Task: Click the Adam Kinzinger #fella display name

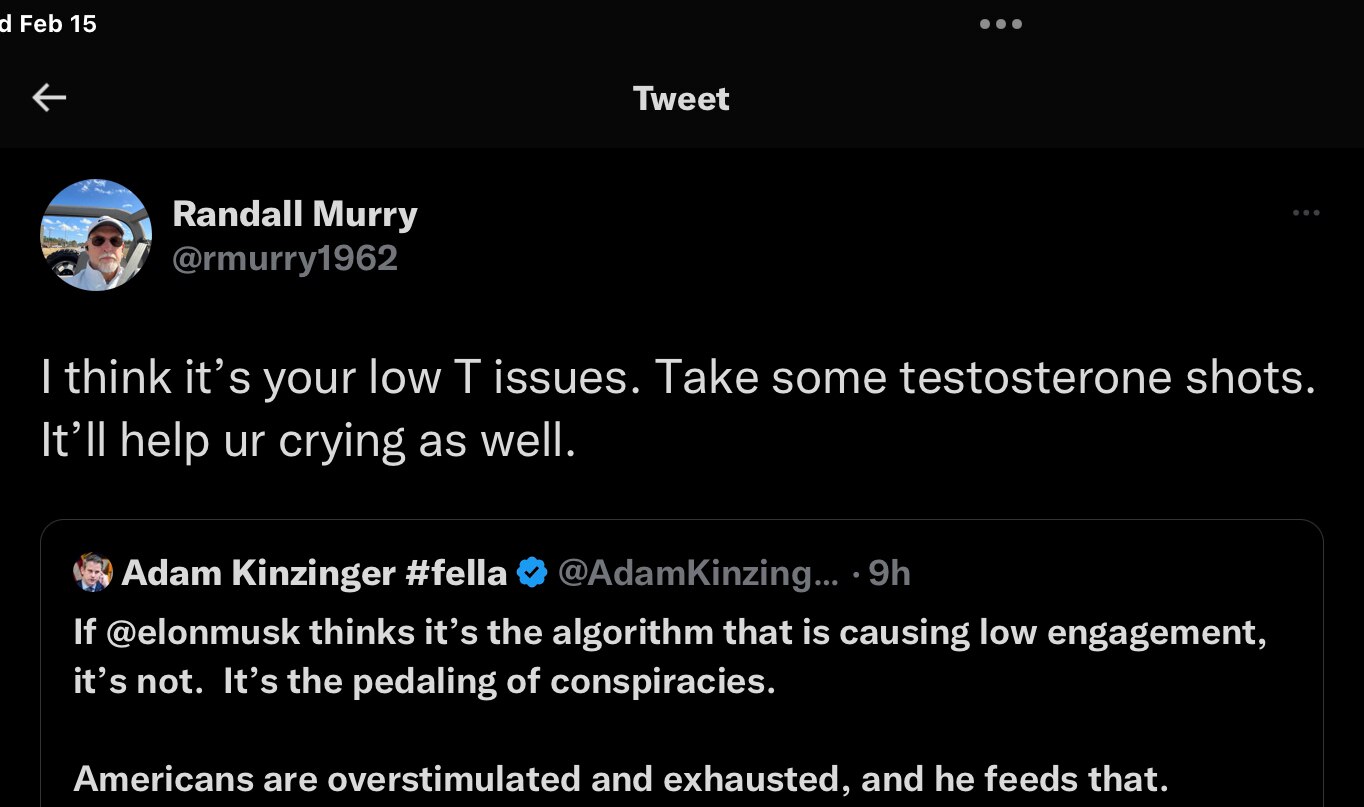Action: [x=312, y=572]
